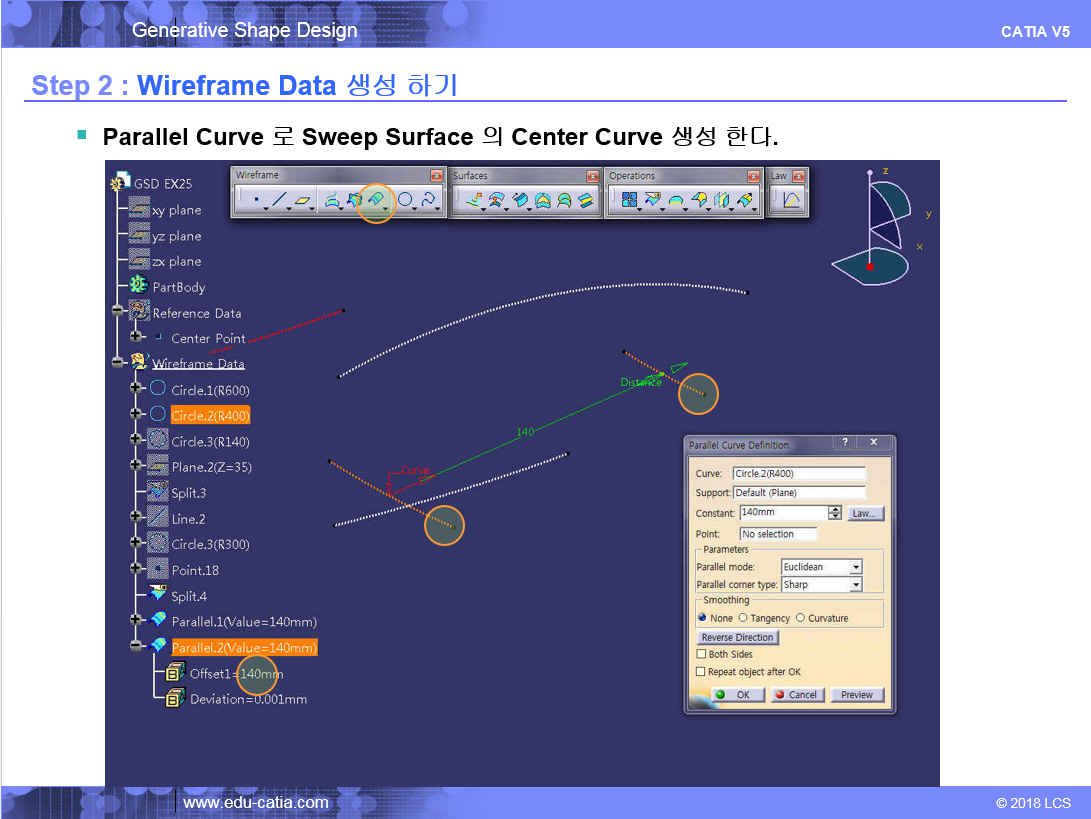
Task: Click the Constant value spinner arrows
Action: (x=835, y=513)
